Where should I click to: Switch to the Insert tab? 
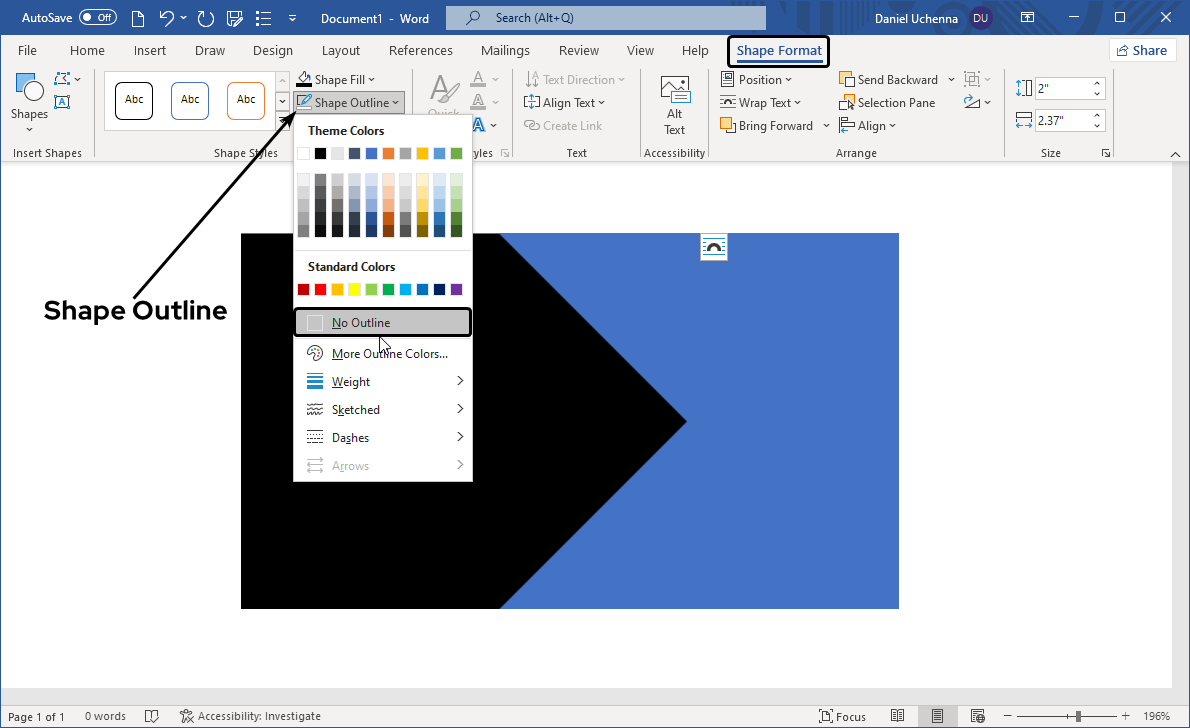coord(150,51)
